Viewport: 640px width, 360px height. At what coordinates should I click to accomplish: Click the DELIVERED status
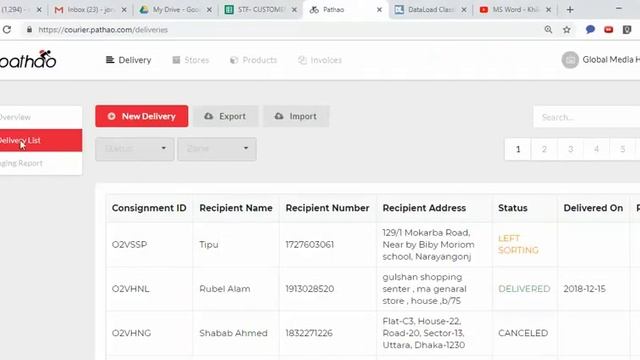click(524, 289)
